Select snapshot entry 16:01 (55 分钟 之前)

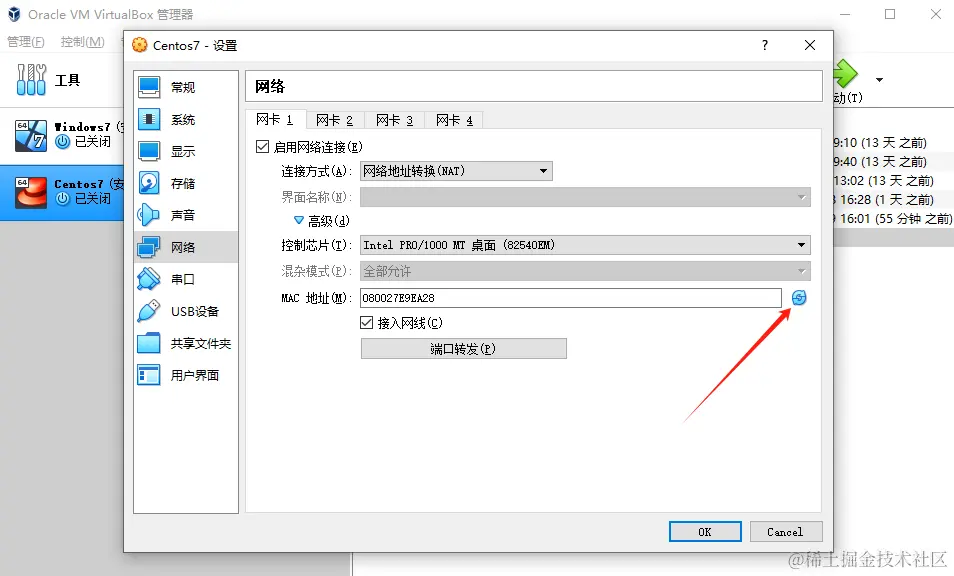click(x=894, y=218)
